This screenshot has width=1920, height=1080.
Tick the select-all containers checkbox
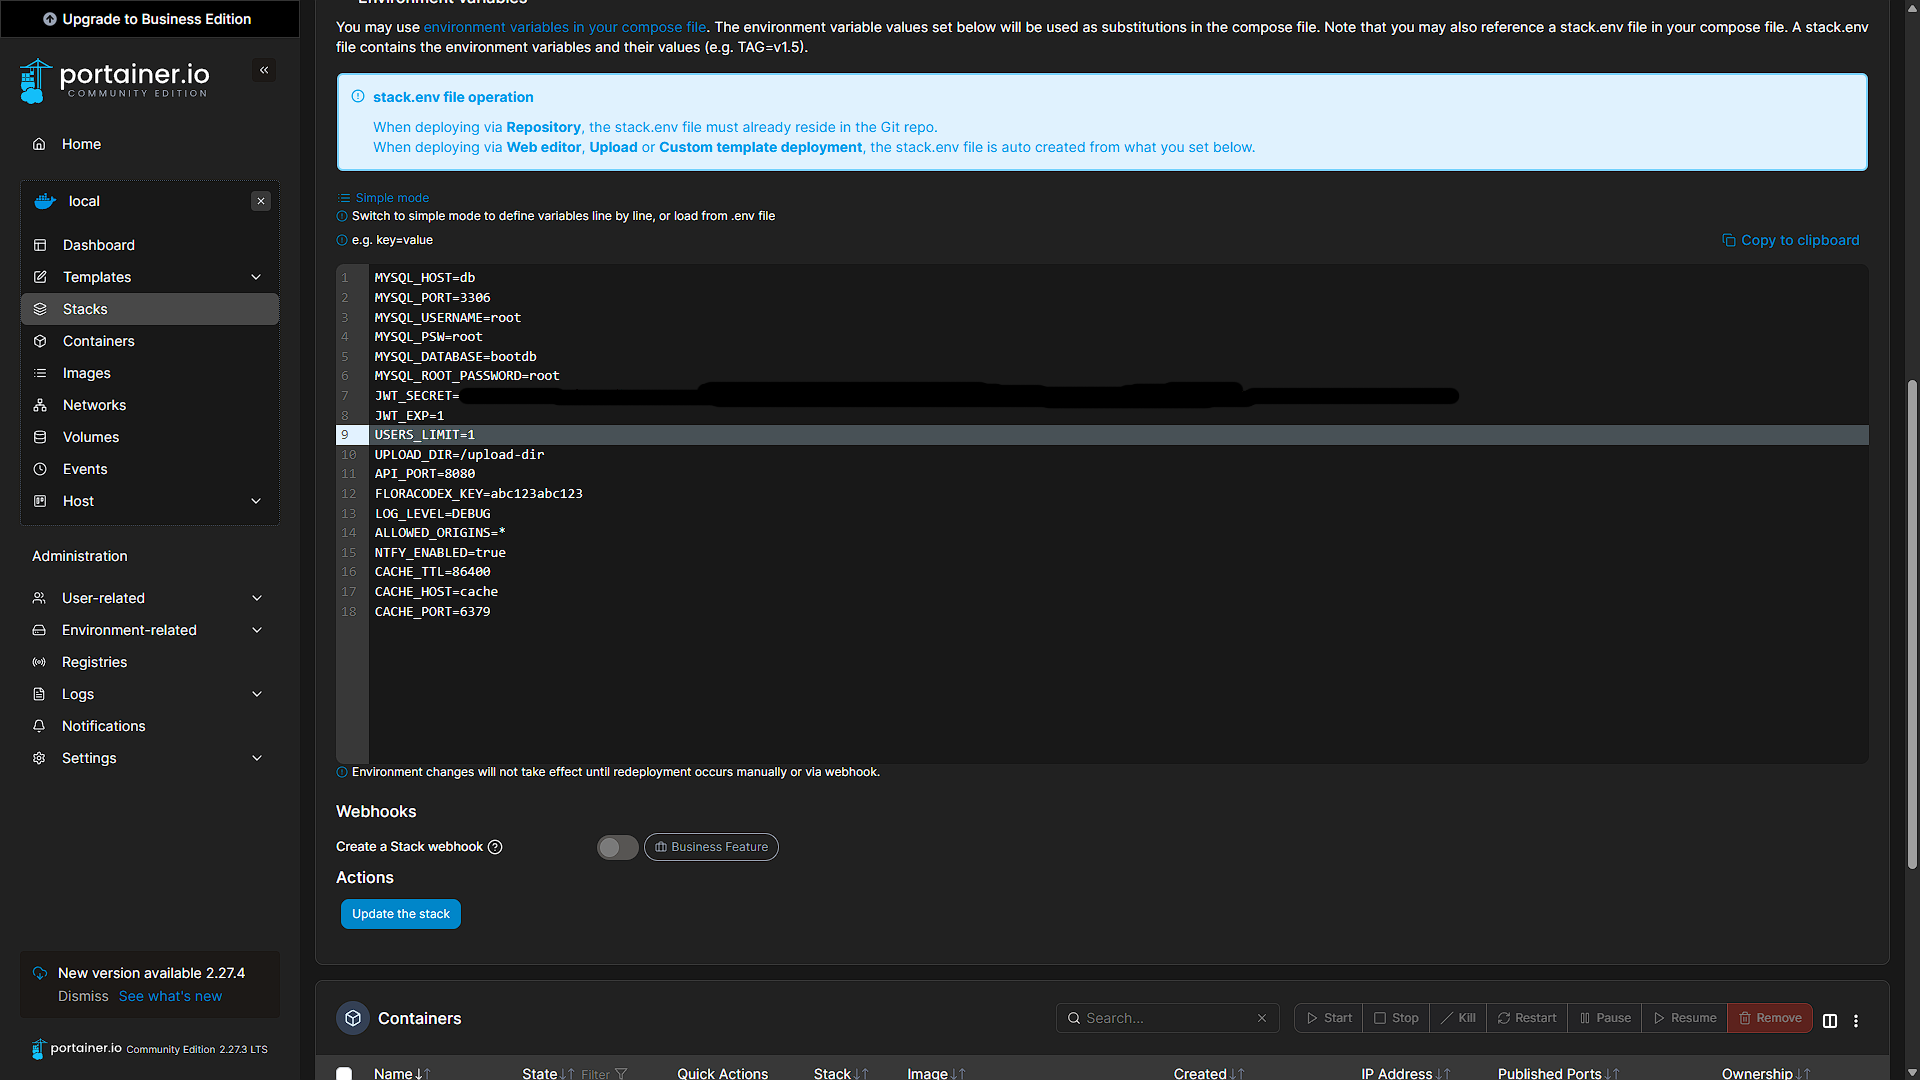click(x=344, y=1073)
